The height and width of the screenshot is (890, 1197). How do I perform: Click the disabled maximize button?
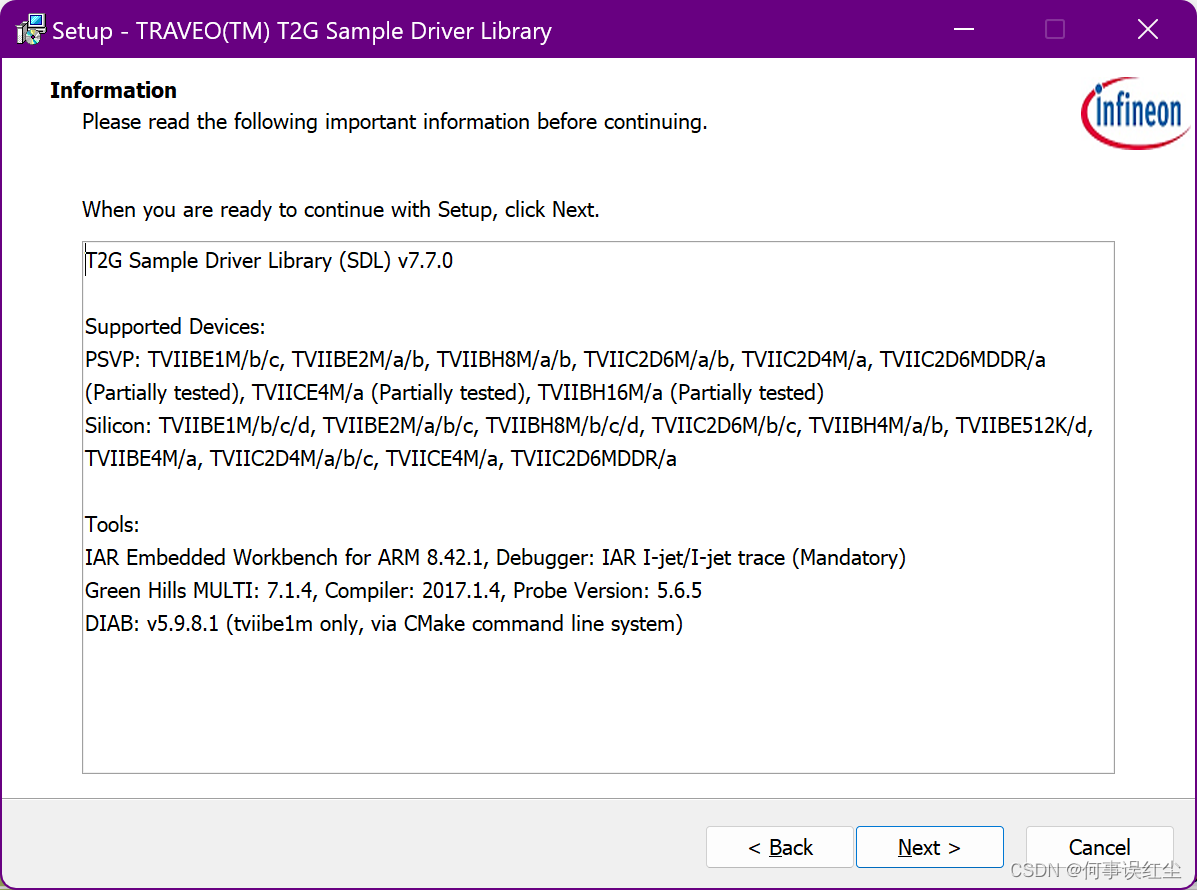(1055, 29)
